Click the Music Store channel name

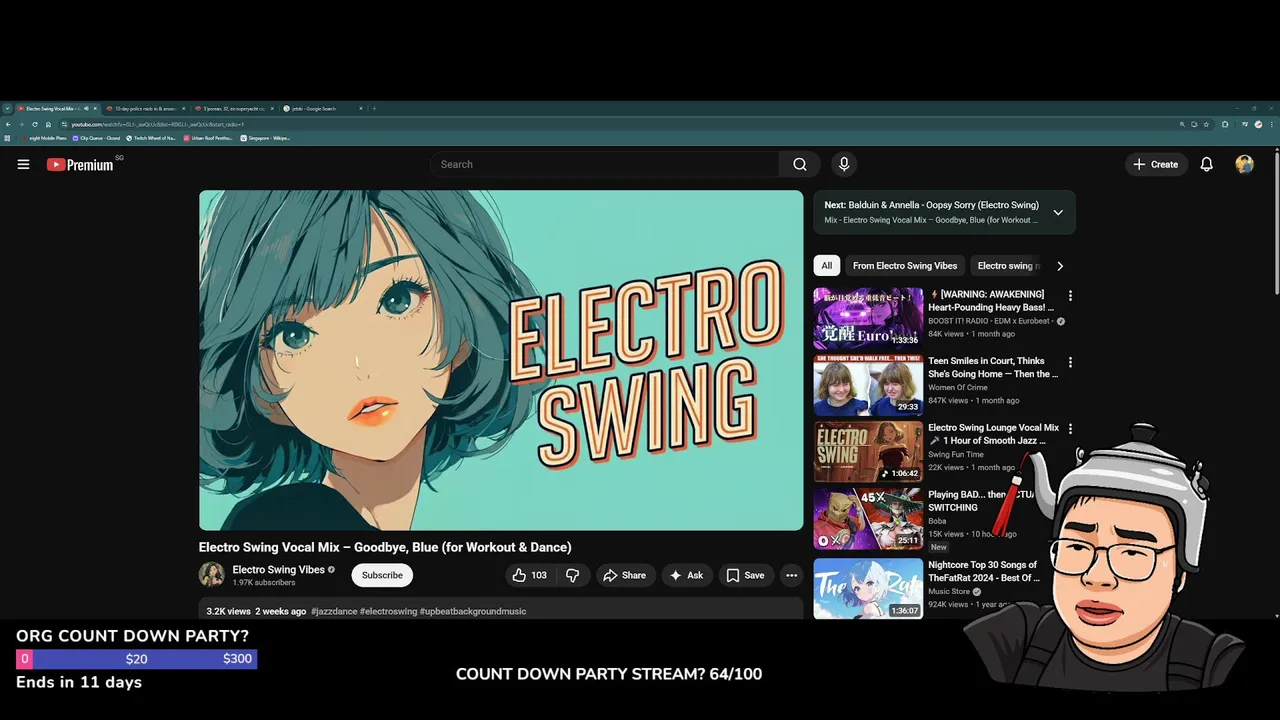tap(949, 591)
